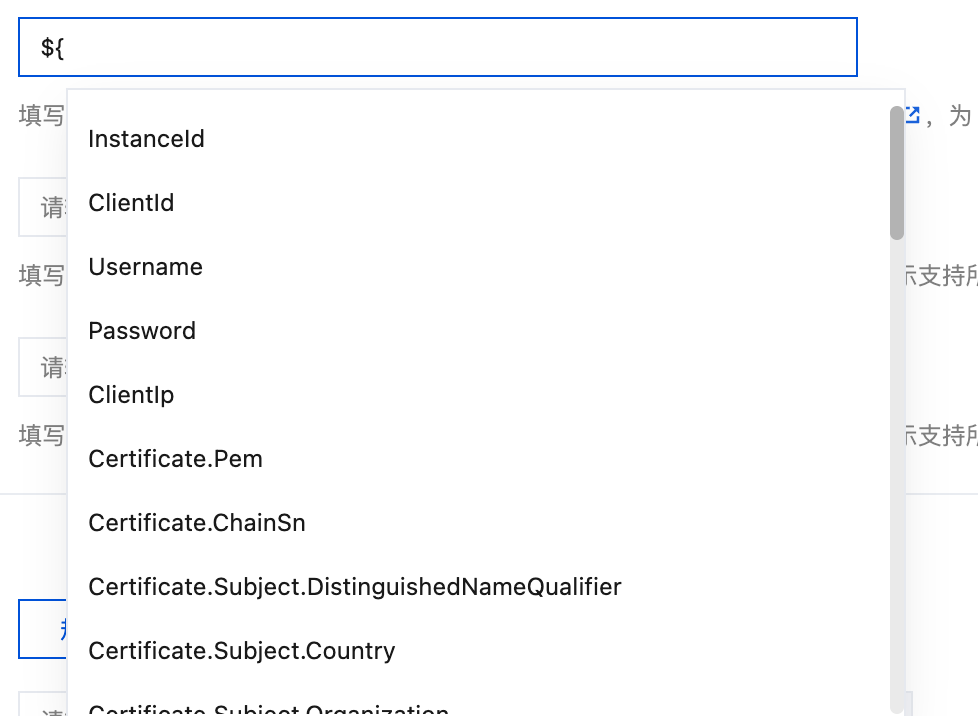Select Password from the suggestions
The height and width of the screenshot is (716, 978).
pyautogui.click(x=142, y=331)
